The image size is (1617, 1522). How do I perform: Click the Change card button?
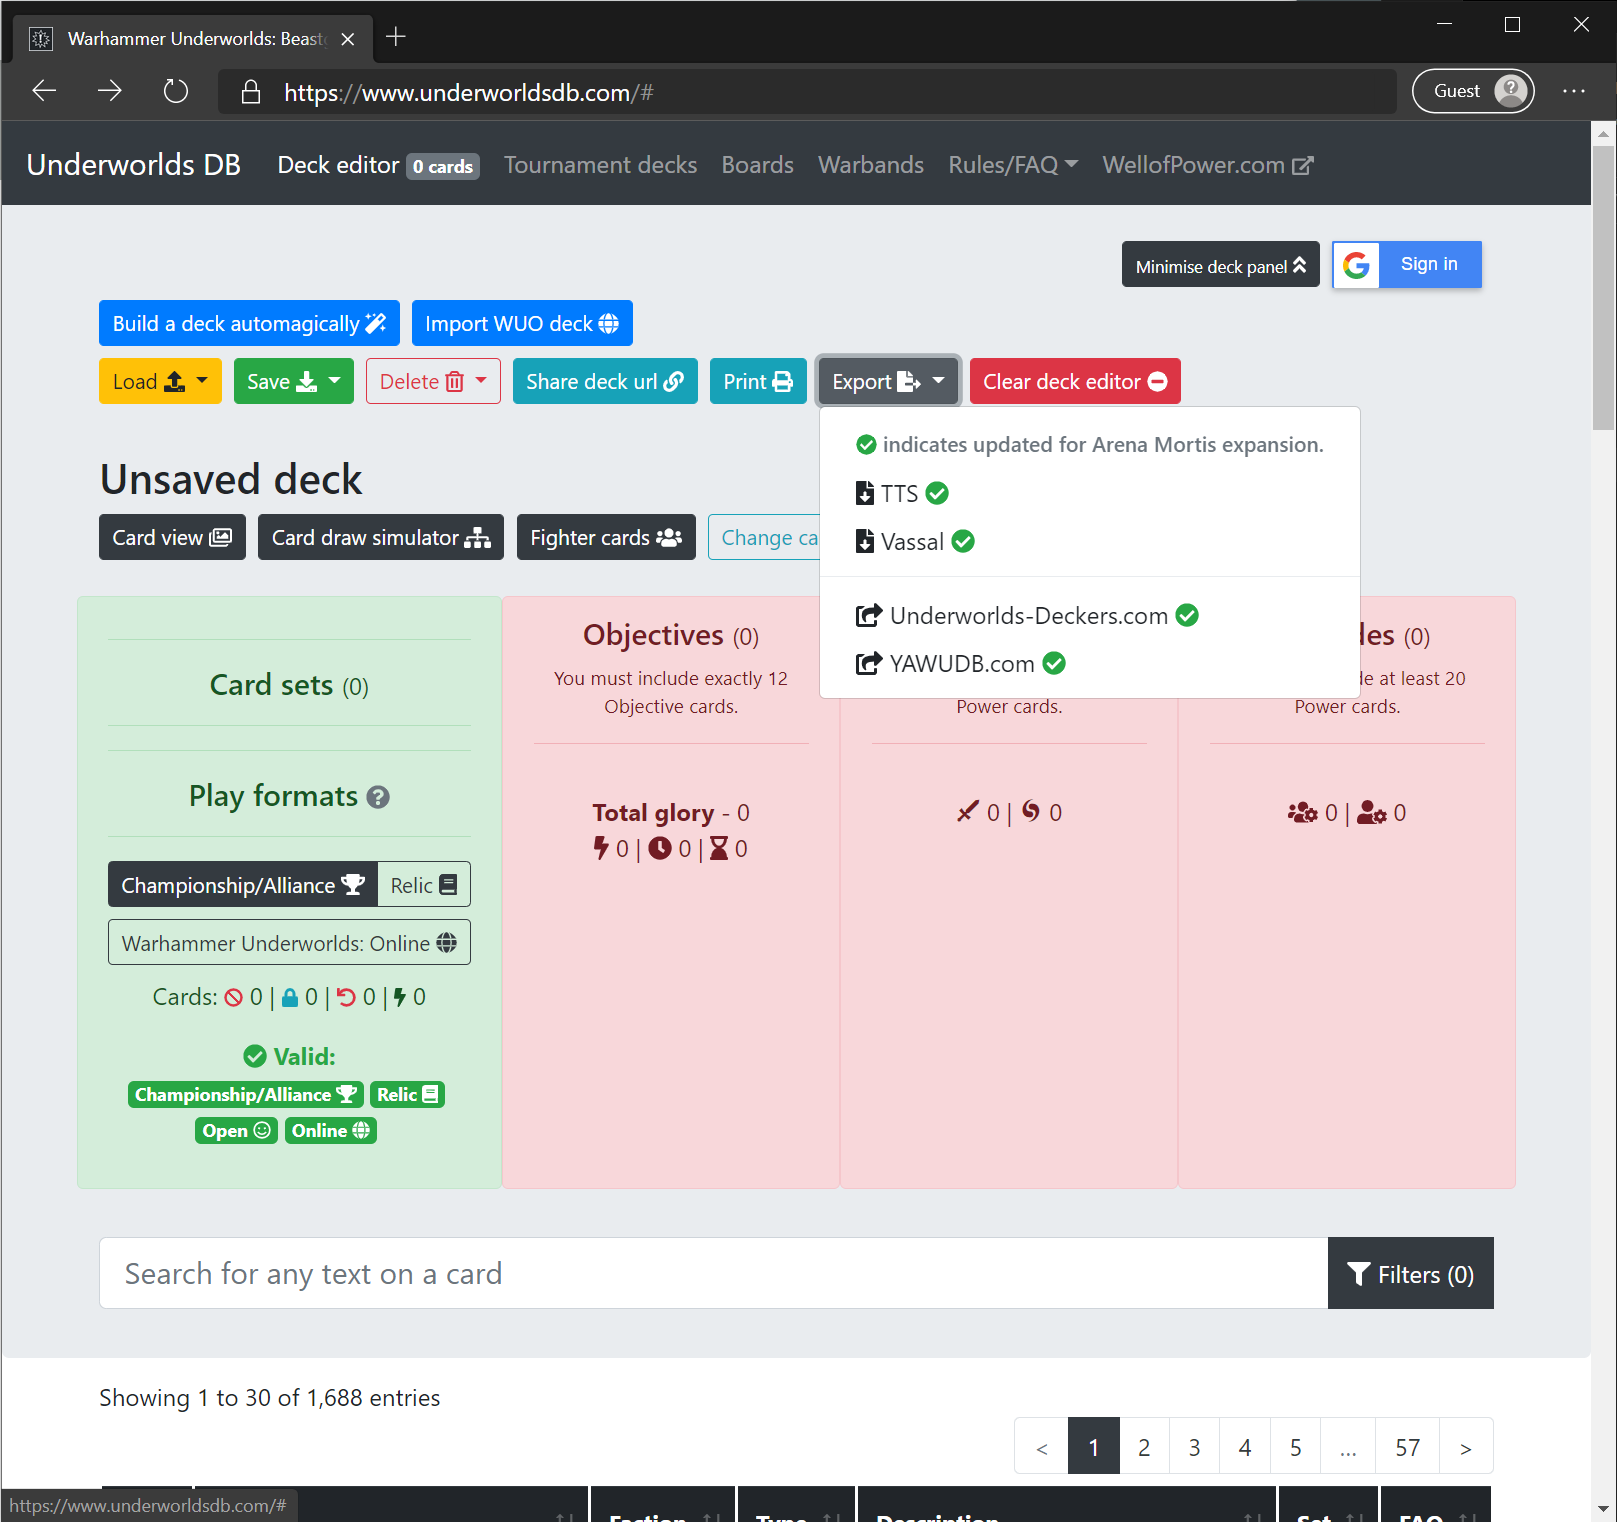[x=765, y=537]
